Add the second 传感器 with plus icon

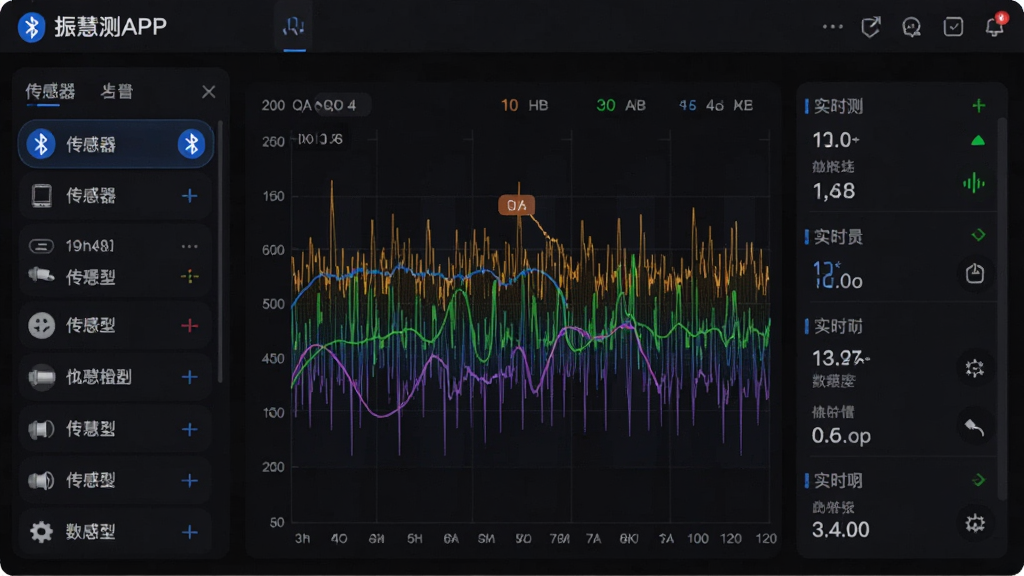tap(189, 195)
